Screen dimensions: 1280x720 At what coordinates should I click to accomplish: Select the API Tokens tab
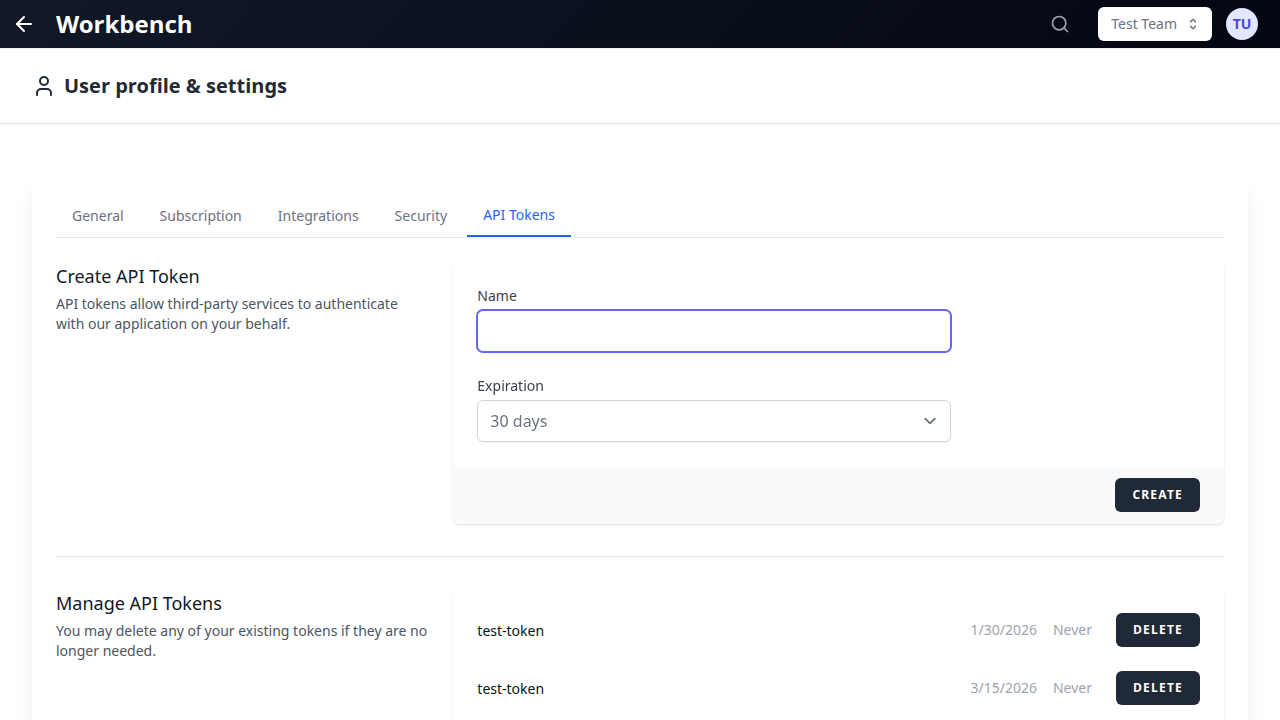(x=519, y=215)
